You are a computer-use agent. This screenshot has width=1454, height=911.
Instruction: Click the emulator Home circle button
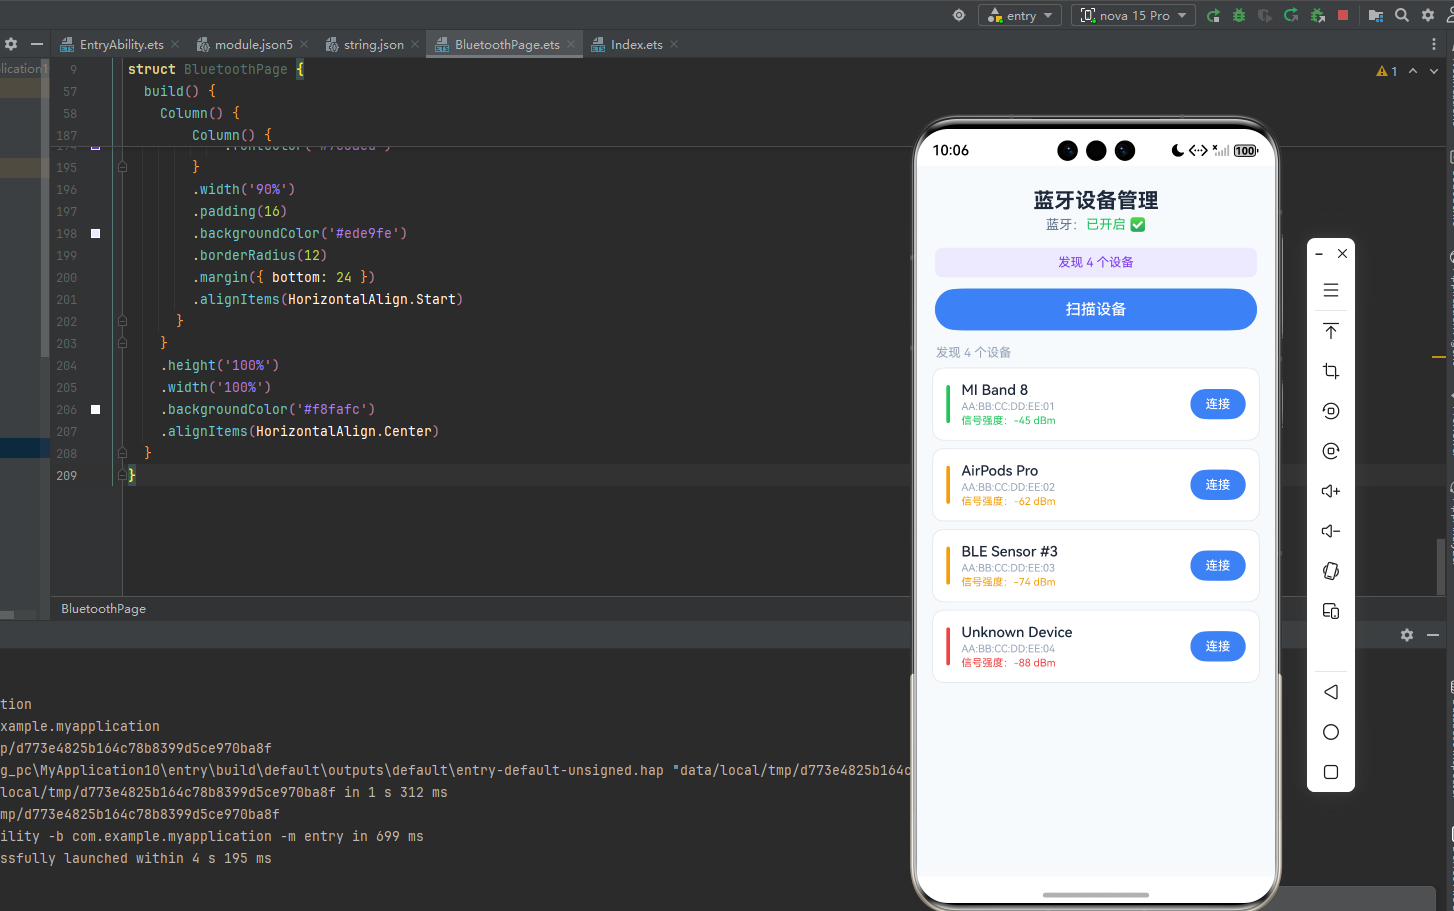(1331, 732)
